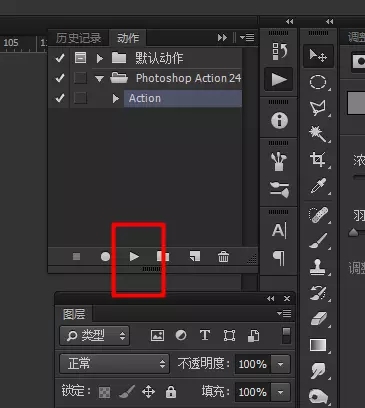Collapse the Photoshop Action 24 set

pos(99,79)
